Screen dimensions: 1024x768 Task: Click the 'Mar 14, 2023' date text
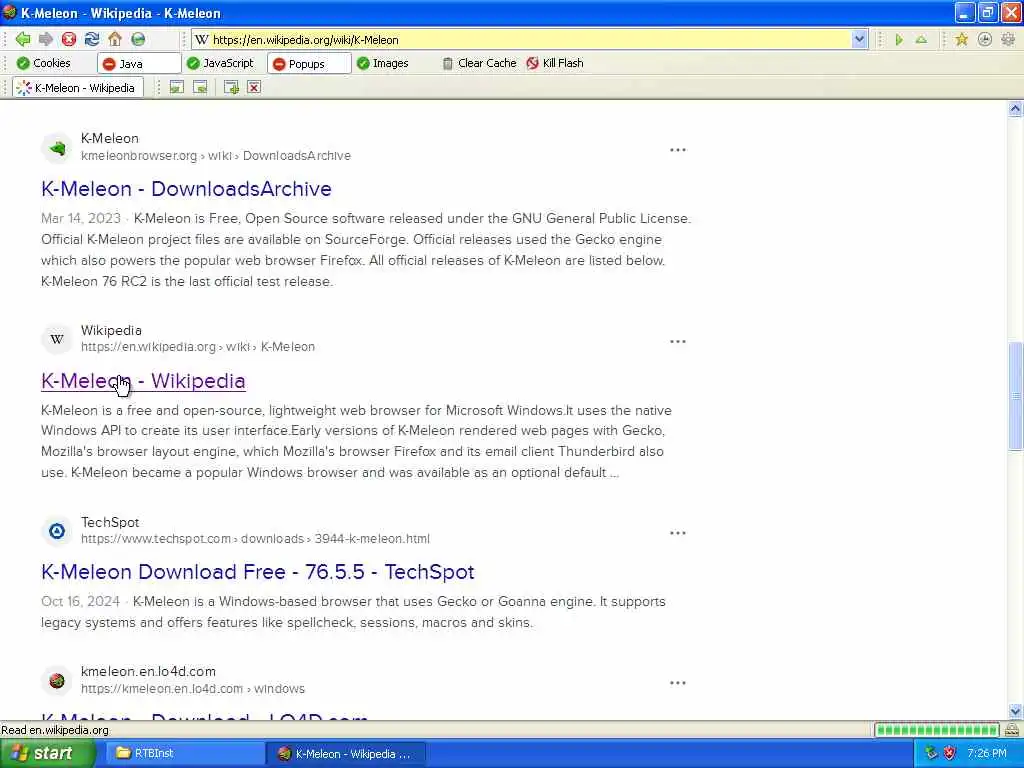click(x=81, y=218)
